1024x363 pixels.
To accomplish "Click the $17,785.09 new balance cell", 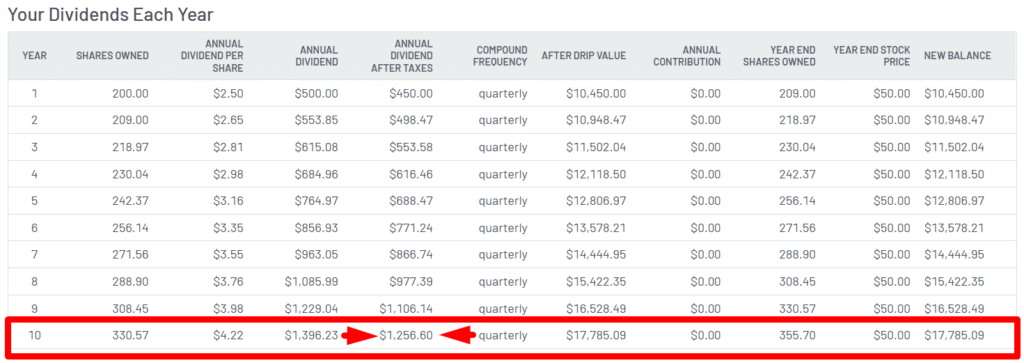I will (x=953, y=336).
